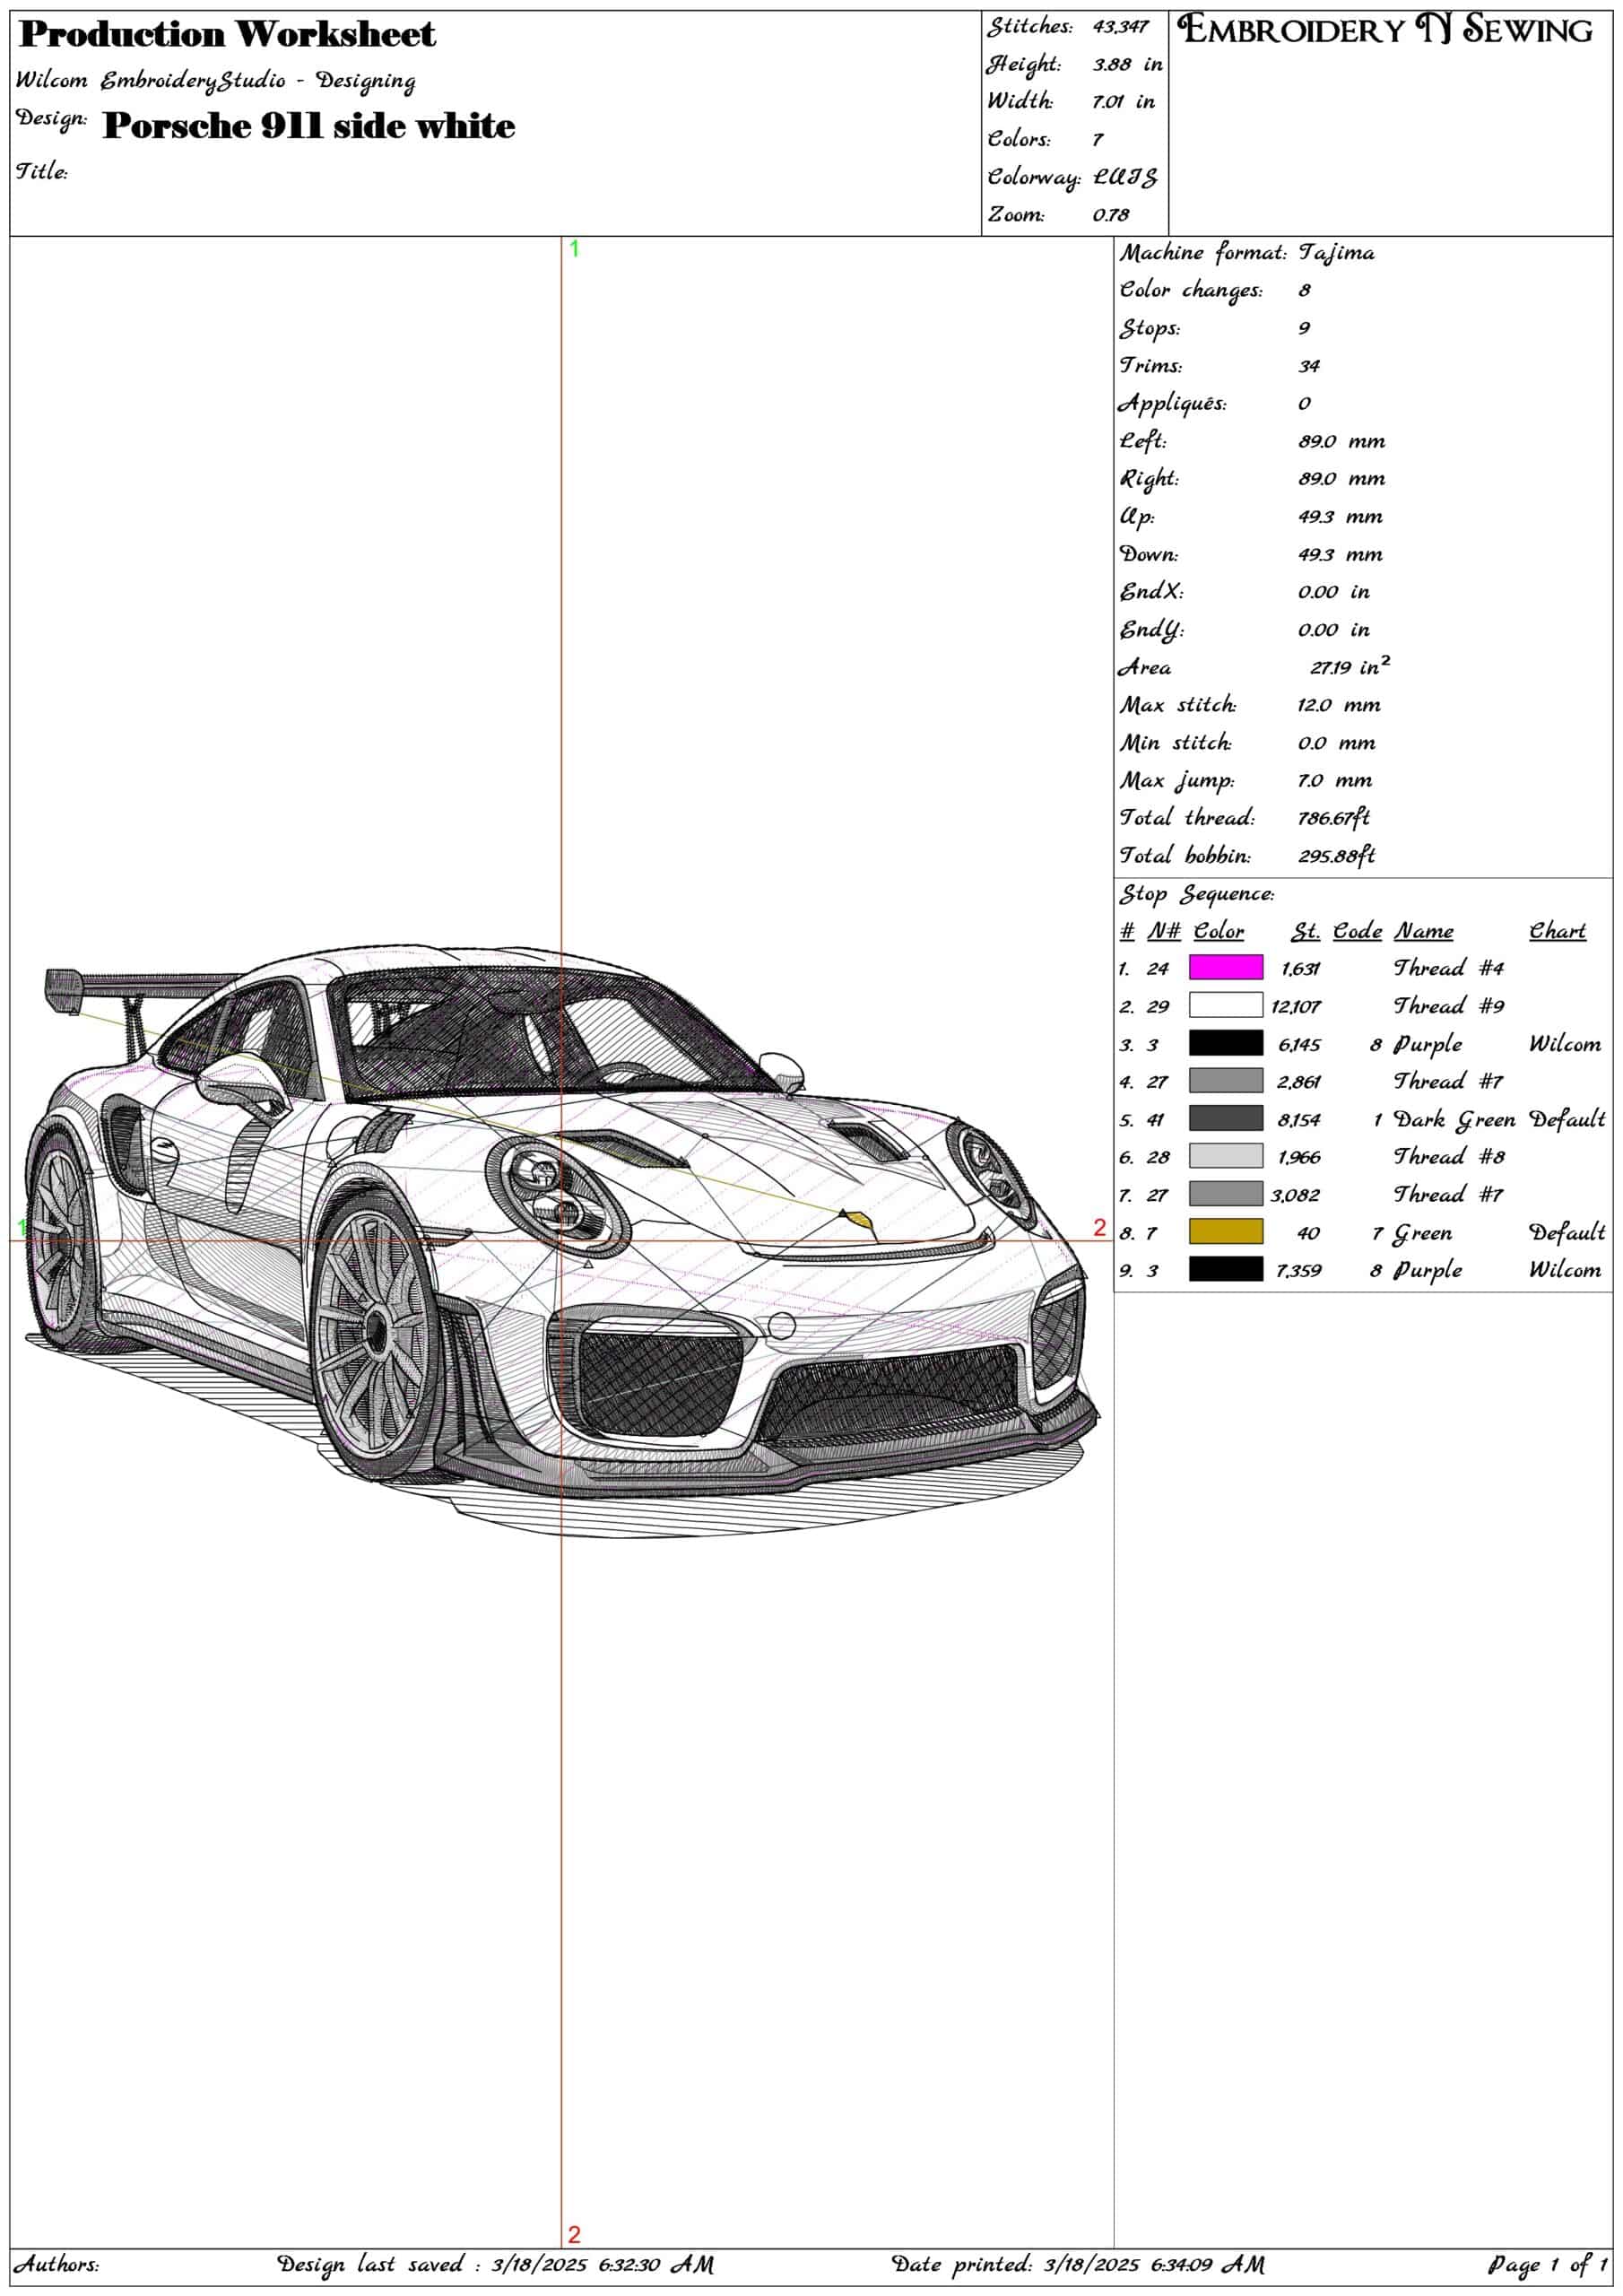Click the Zoom value 0.78
The width and height of the screenshot is (1623, 2296).
(1110, 215)
